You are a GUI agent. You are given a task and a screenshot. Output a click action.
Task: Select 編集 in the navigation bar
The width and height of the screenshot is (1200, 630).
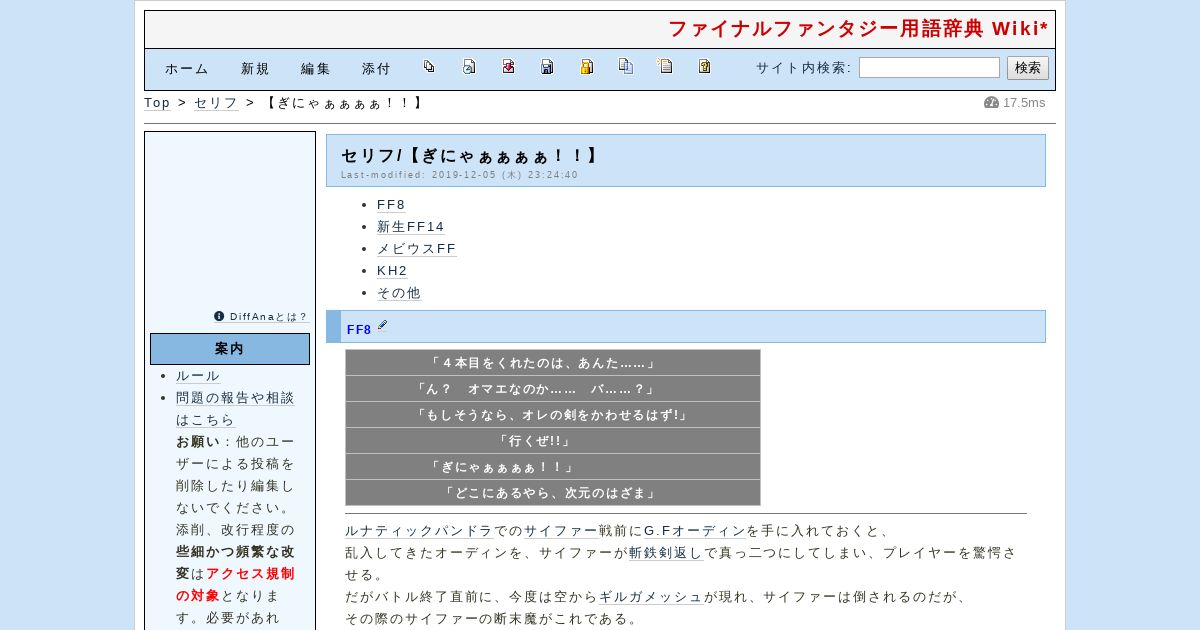tap(316, 69)
